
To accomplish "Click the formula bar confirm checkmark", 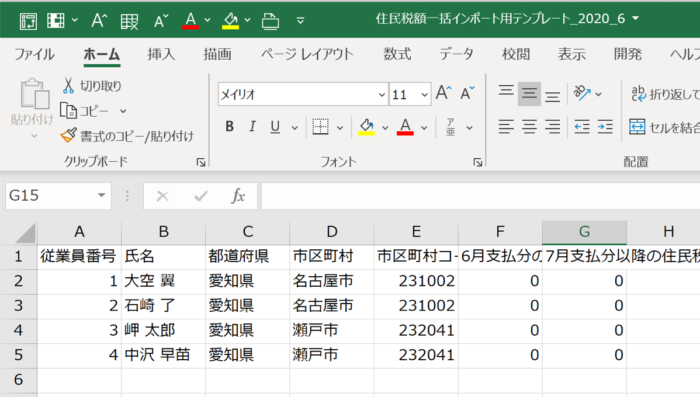I will click(201, 196).
